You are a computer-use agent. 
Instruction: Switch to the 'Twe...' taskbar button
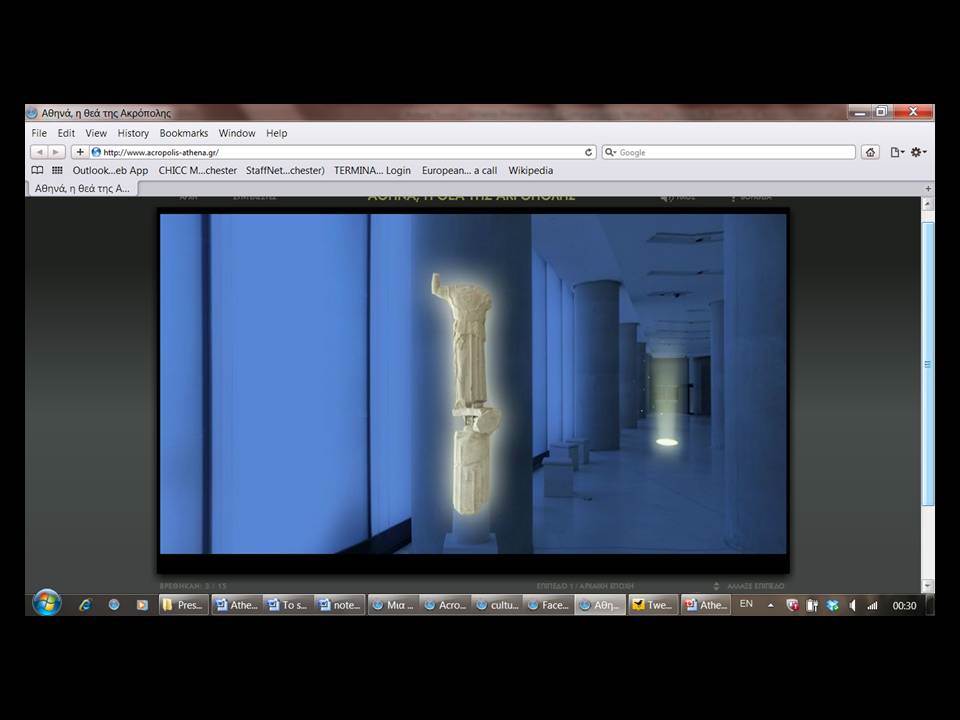point(653,605)
